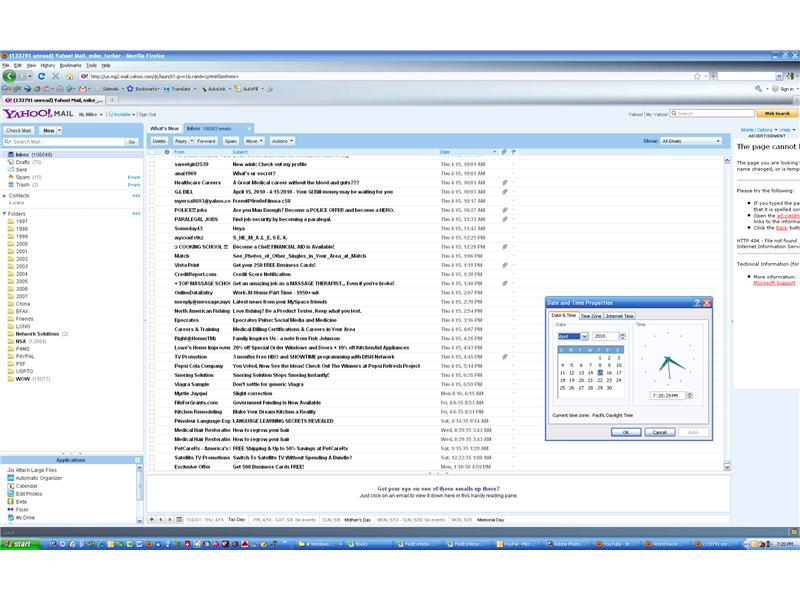Check the Epocrates email checkbox
This screenshot has width=800, height=600.
[x=152, y=320]
